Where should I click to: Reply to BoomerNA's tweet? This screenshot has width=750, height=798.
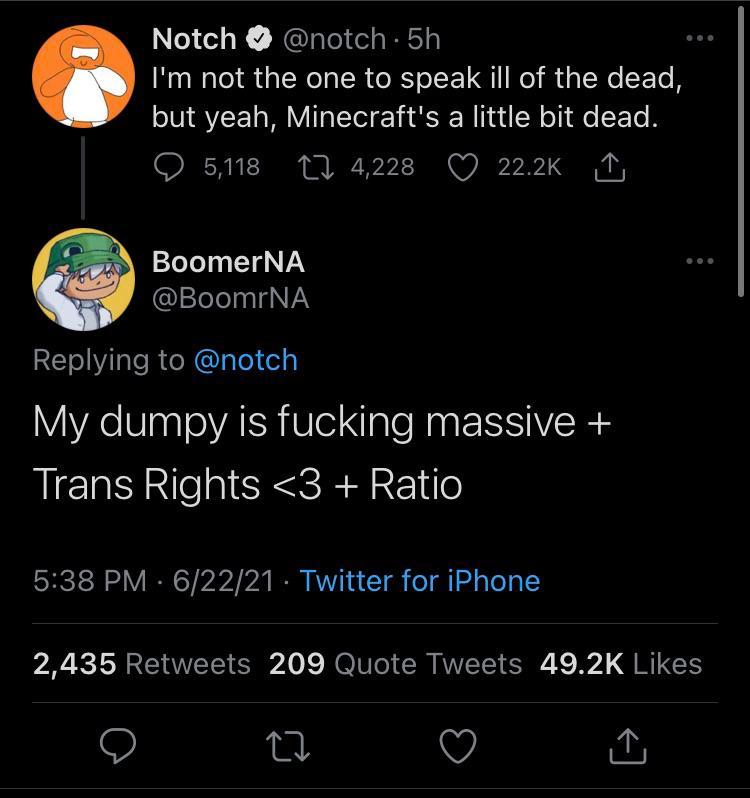[x=119, y=745]
